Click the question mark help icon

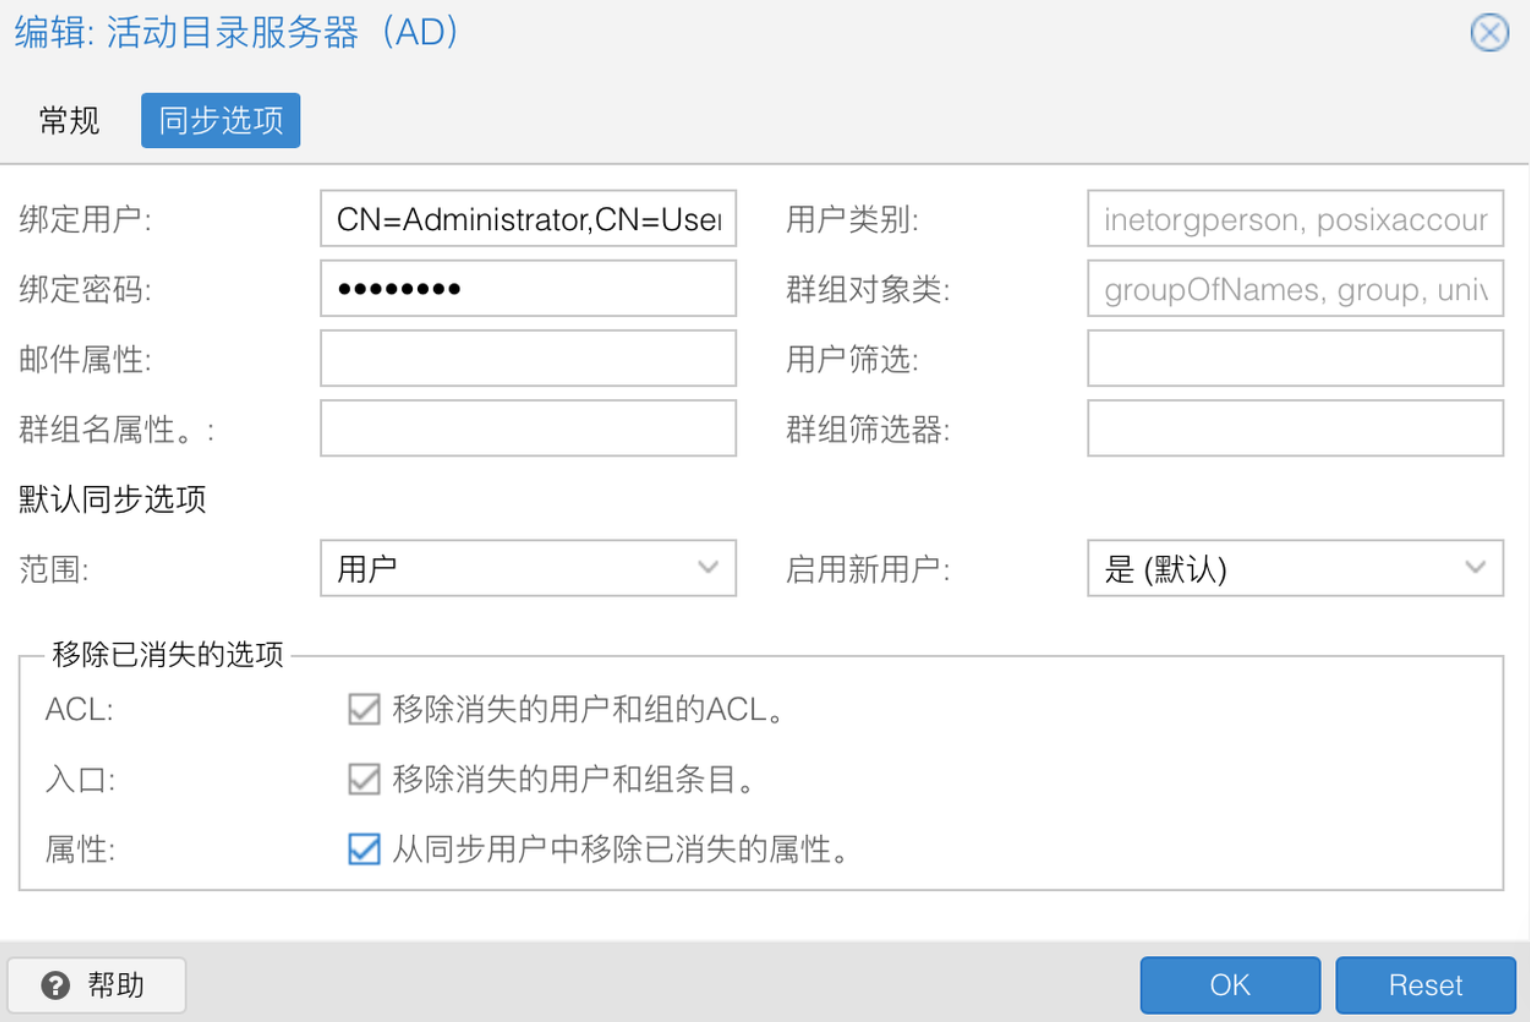(x=56, y=986)
